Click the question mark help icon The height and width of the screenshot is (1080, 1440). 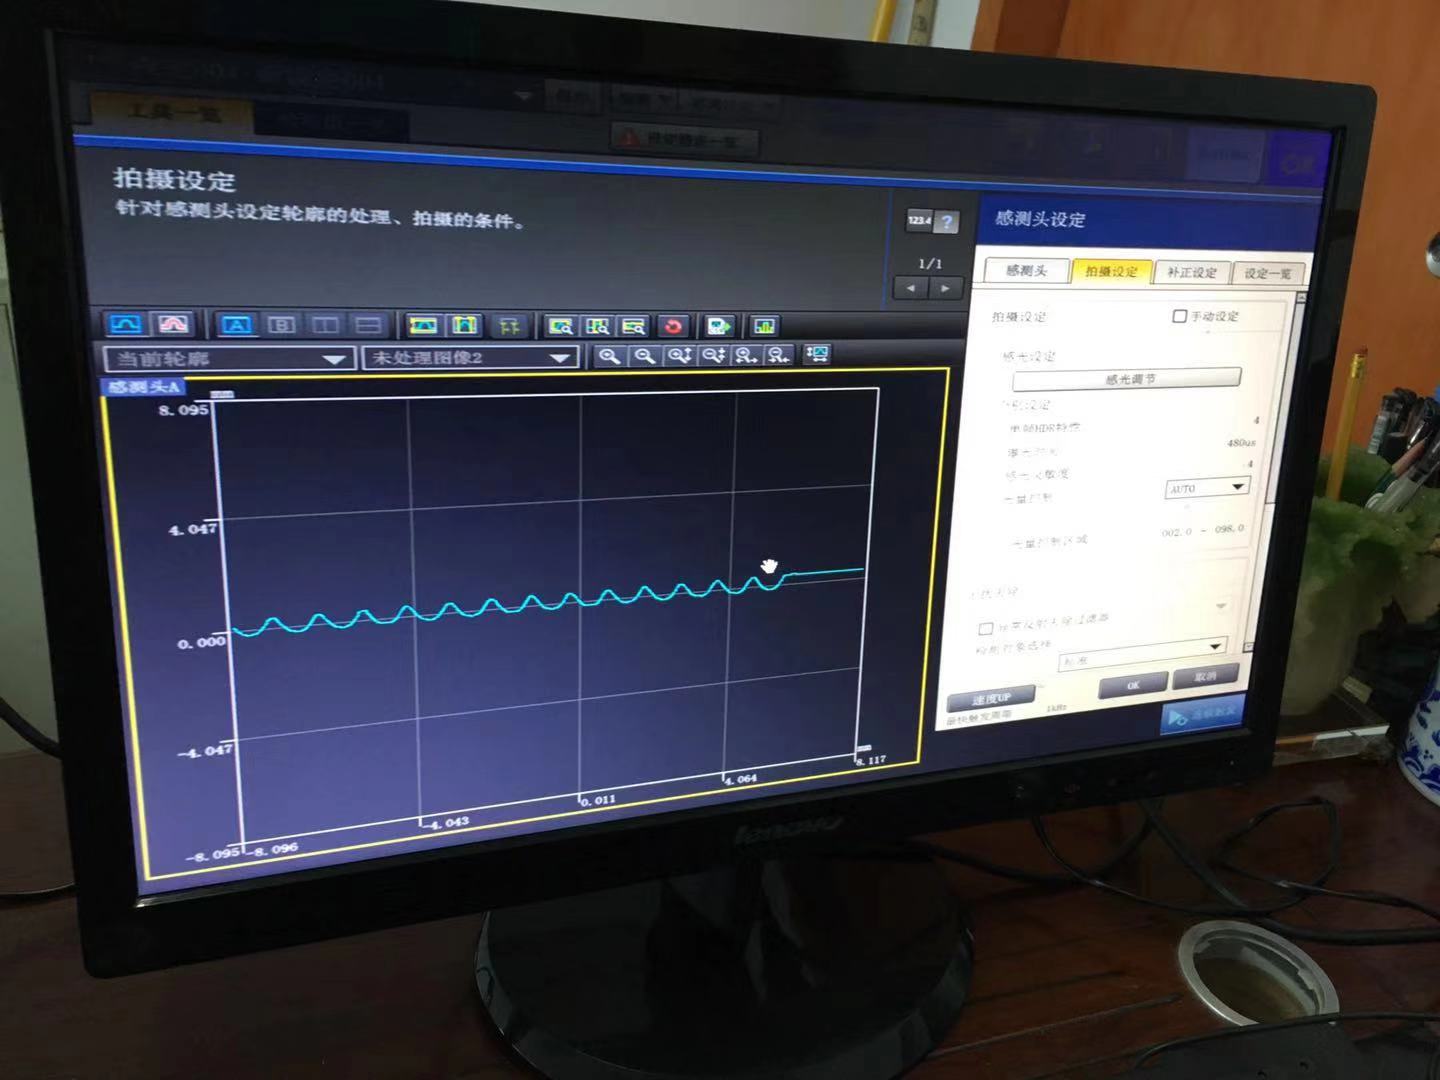(946, 222)
